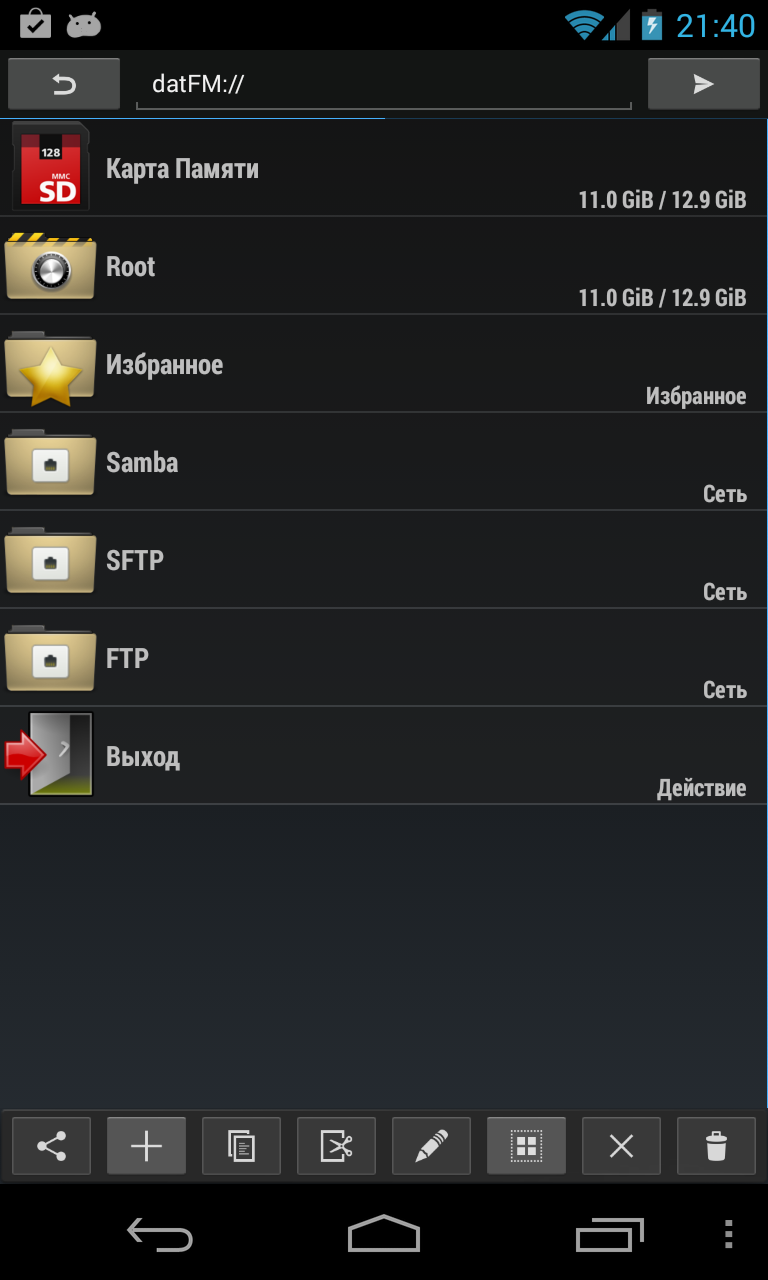Open the SFTP network folder
The width and height of the screenshot is (768, 1280).
384,560
